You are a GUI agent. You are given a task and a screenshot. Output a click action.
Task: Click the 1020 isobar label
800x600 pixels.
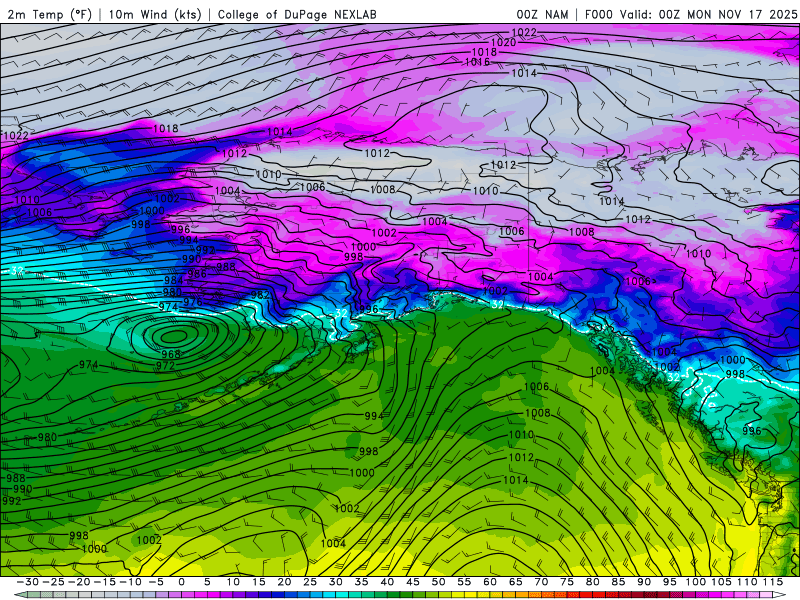coord(504,42)
